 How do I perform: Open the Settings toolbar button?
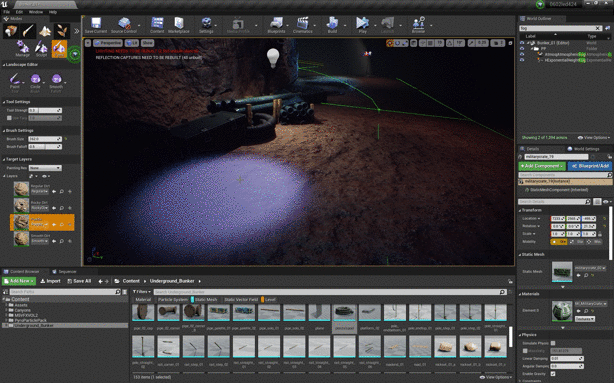click(206, 25)
